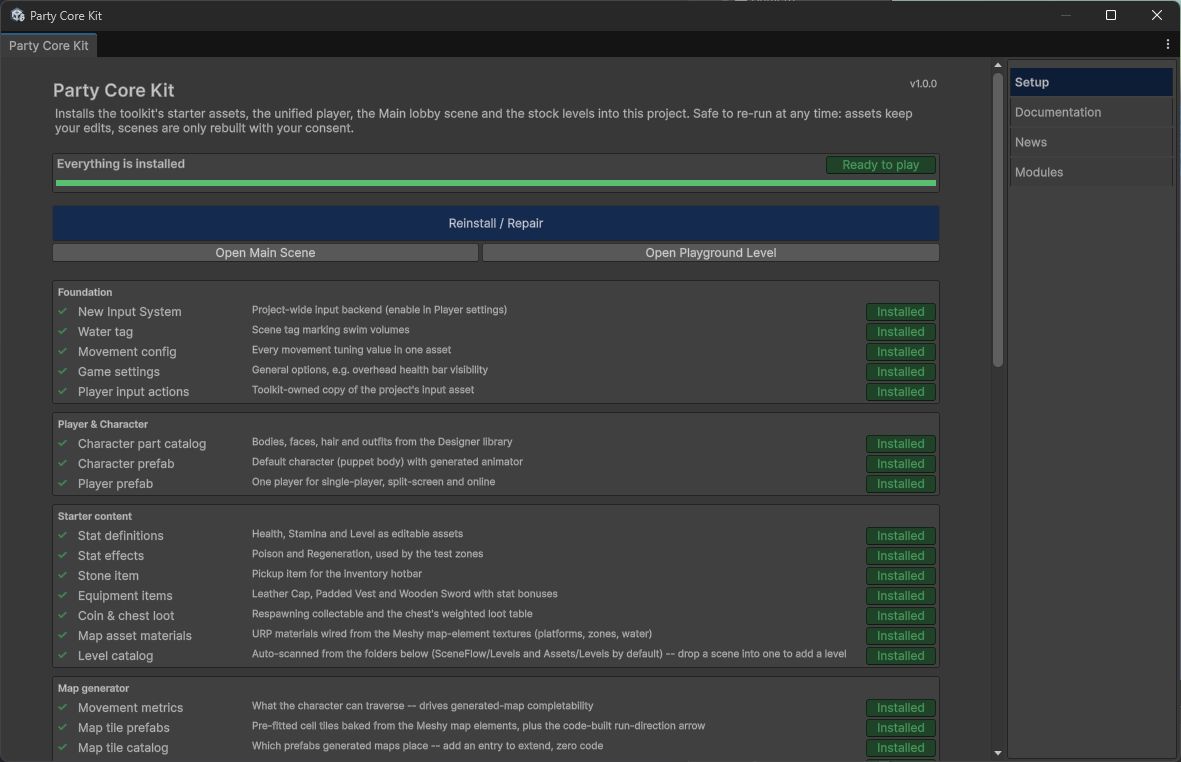The width and height of the screenshot is (1181, 762).
Task: Click checkmark icon beside Water tag
Action: click(x=63, y=331)
